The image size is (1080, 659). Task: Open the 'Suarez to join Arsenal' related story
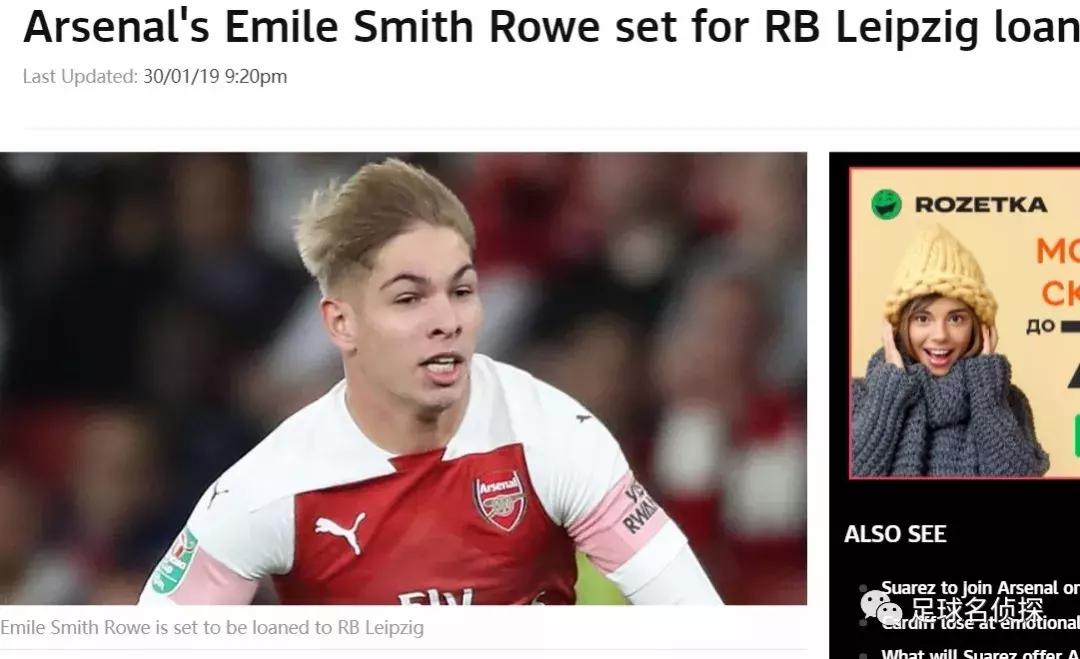tap(980, 587)
